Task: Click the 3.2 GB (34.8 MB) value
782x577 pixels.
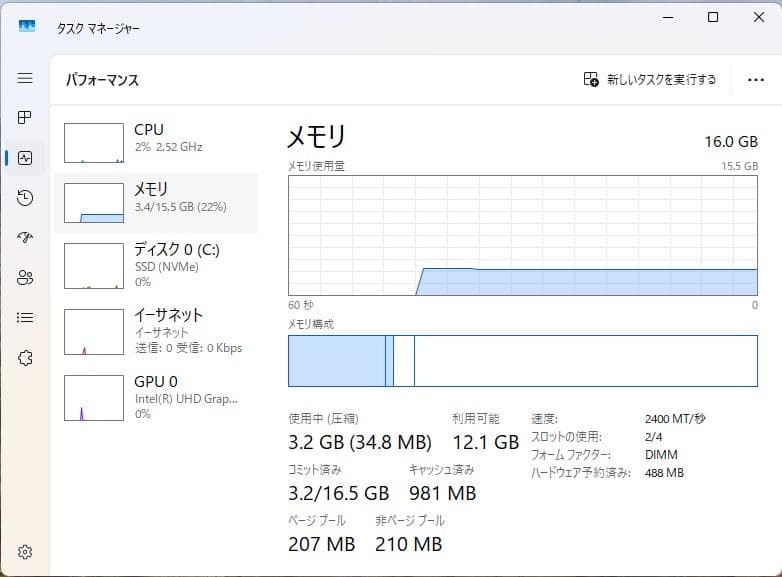Action: [360, 442]
